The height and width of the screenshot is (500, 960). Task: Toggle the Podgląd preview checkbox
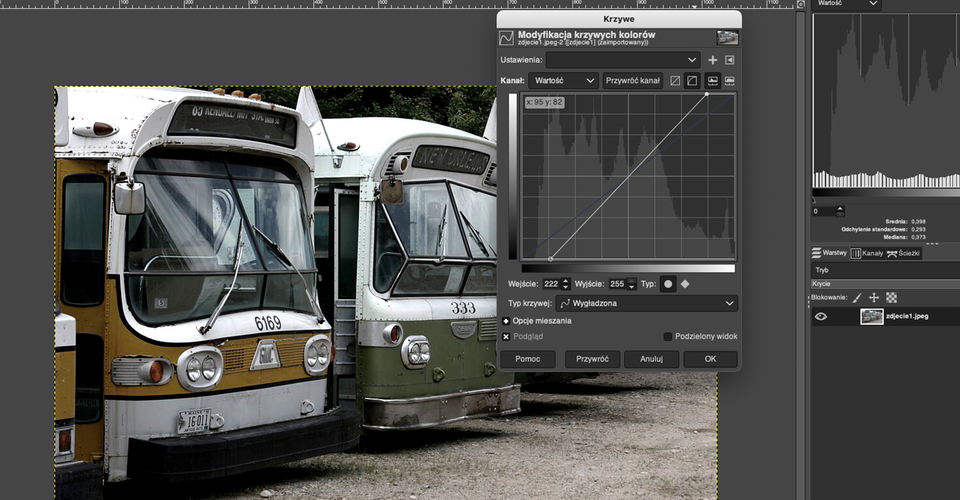pyautogui.click(x=506, y=337)
